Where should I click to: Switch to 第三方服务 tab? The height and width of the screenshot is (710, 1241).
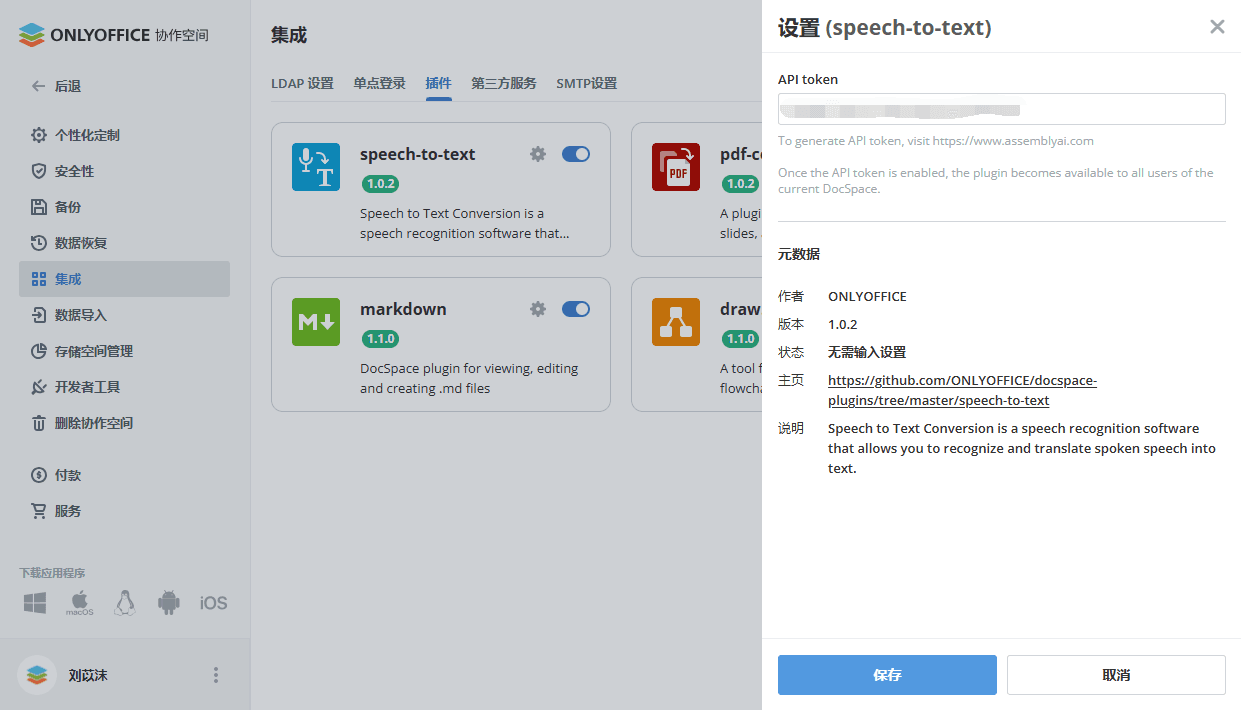pyautogui.click(x=504, y=83)
